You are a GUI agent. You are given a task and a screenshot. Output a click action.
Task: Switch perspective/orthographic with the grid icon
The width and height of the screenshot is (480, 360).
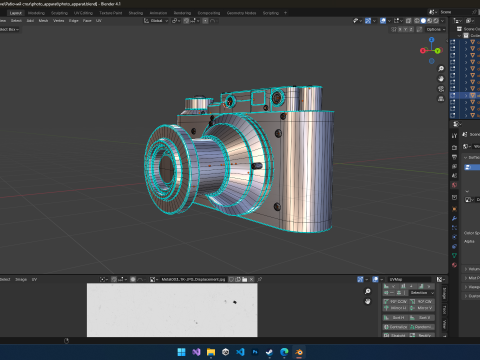tap(441, 99)
